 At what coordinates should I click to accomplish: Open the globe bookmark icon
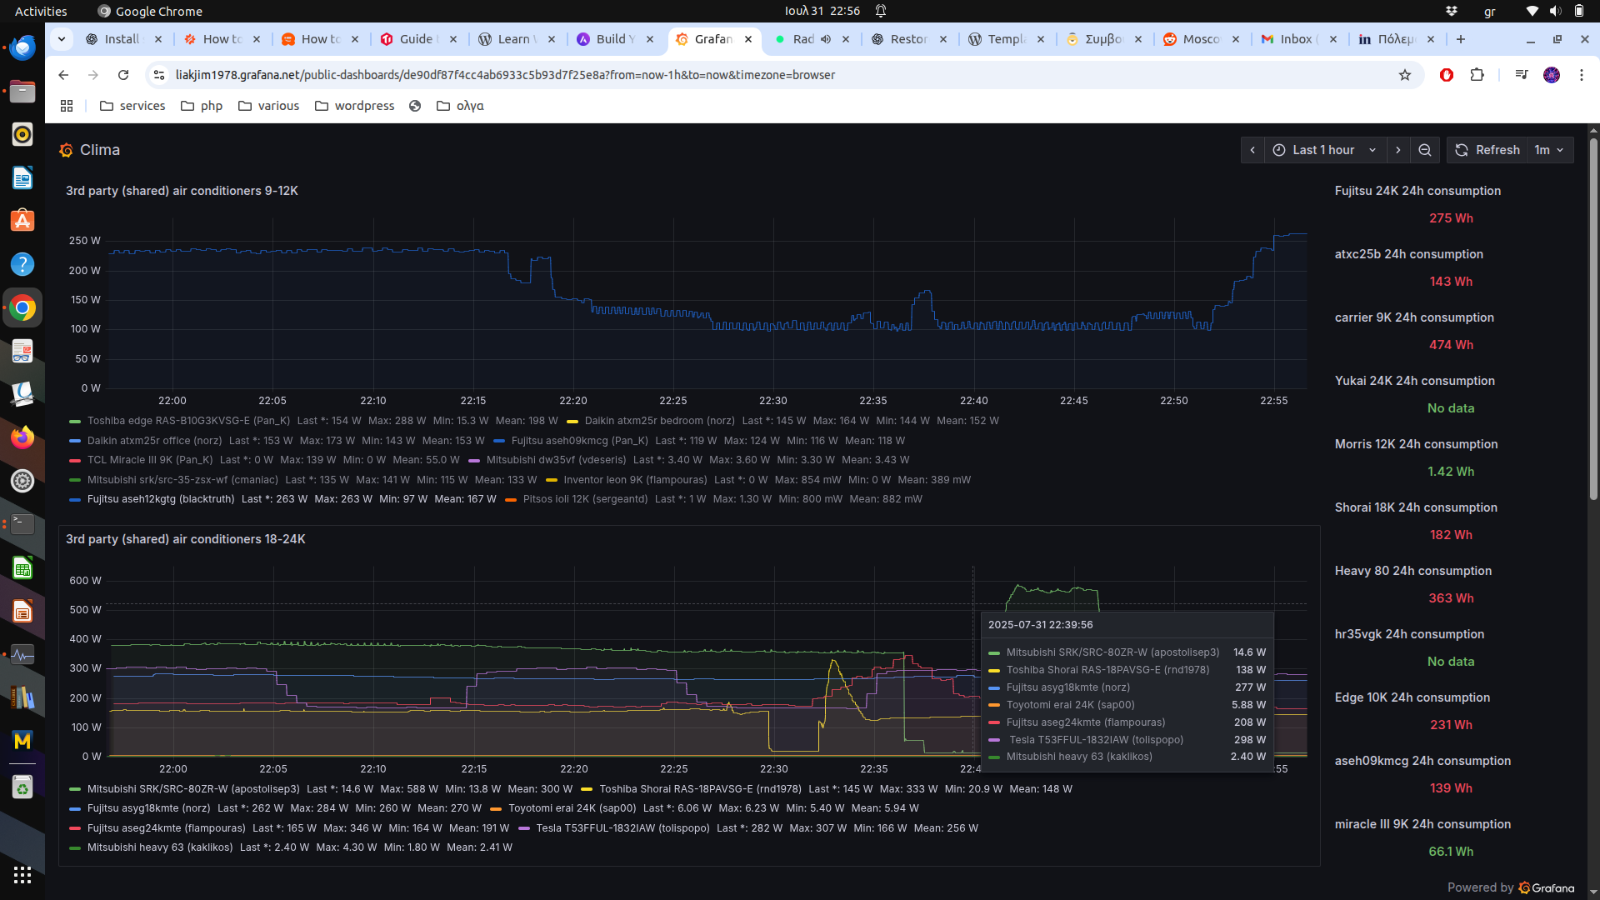pyautogui.click(x=415, y=106)
